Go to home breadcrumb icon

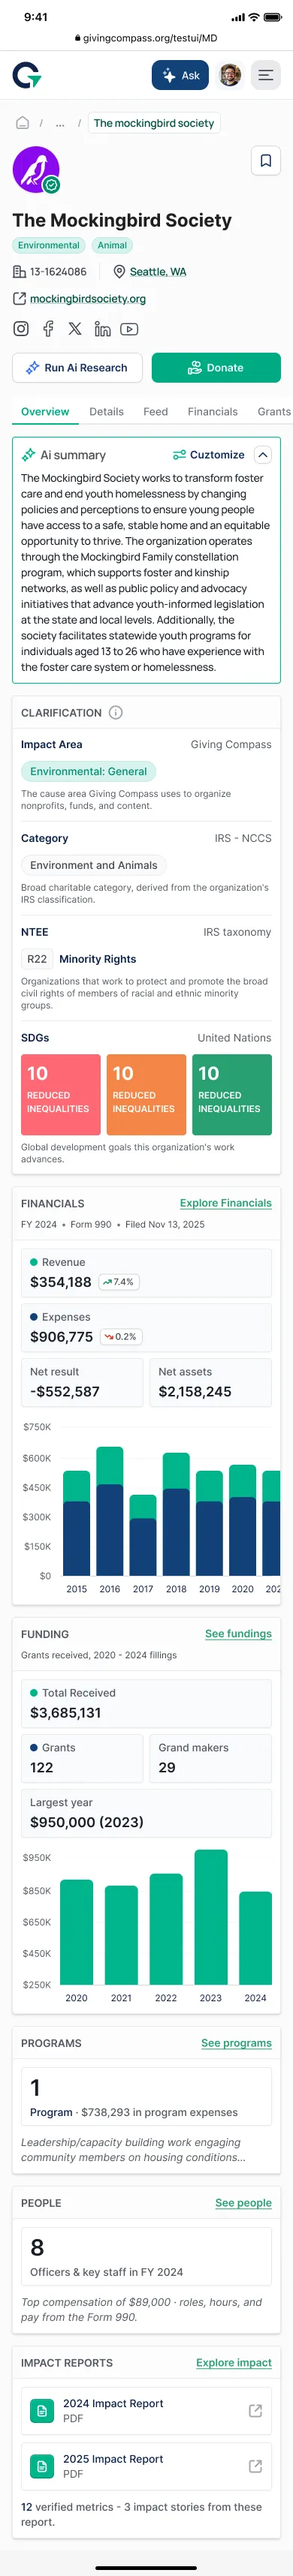(22, 123)
